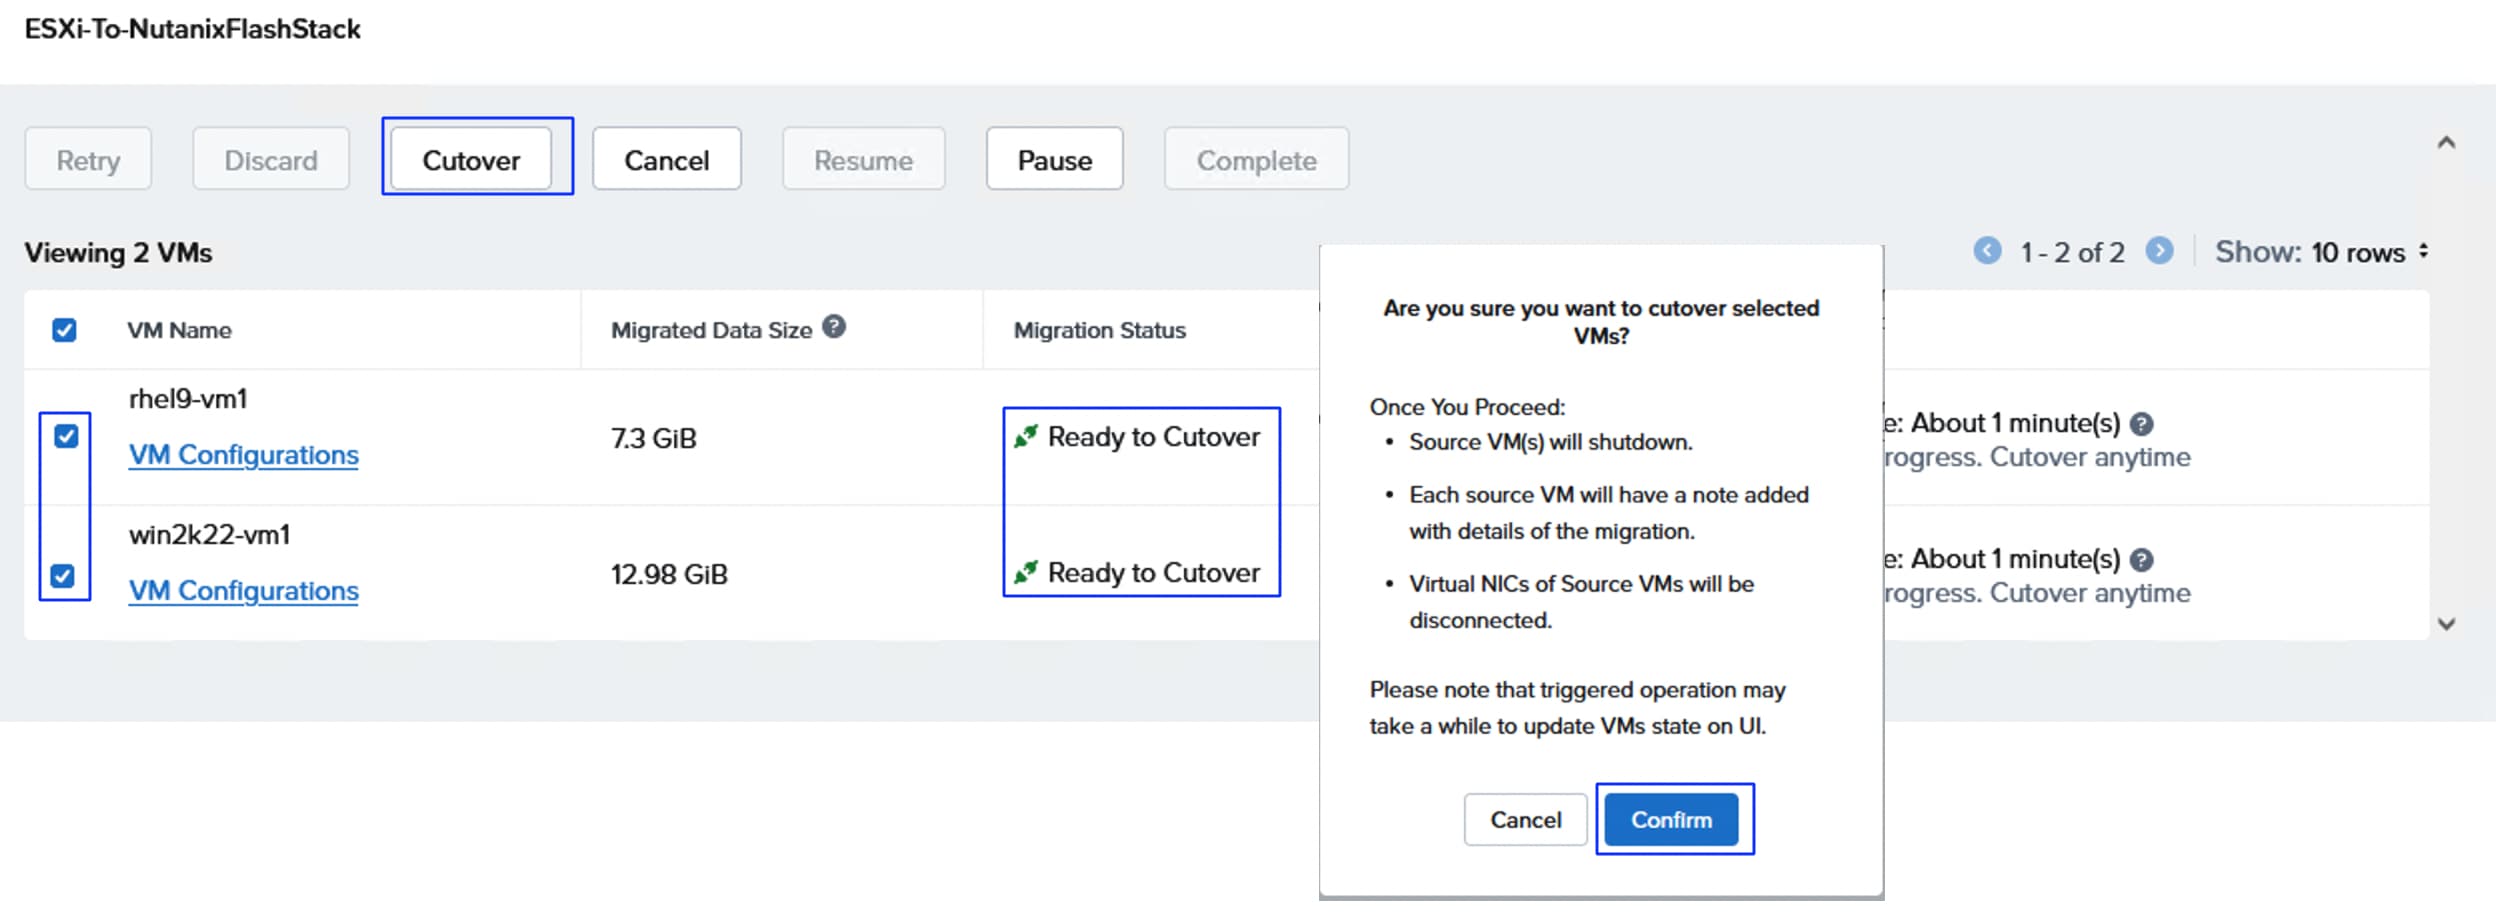Click the win2k22-vm1 Ready to Cutover status icon
Viewport: 2496px width, 920px height.
[1025, 573]
